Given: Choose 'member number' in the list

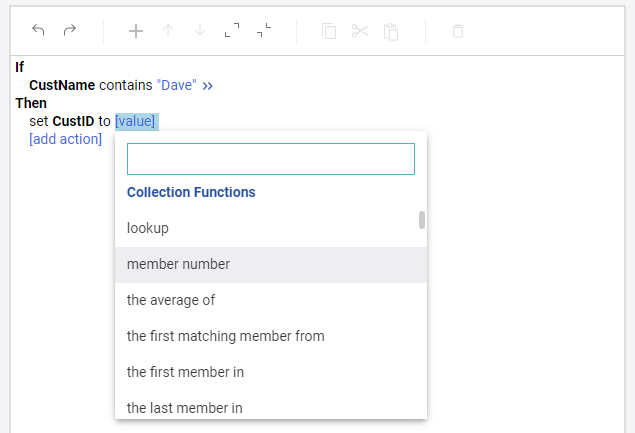Looking at the screenshot, I should pyautogui.click(x=178, y=264).
